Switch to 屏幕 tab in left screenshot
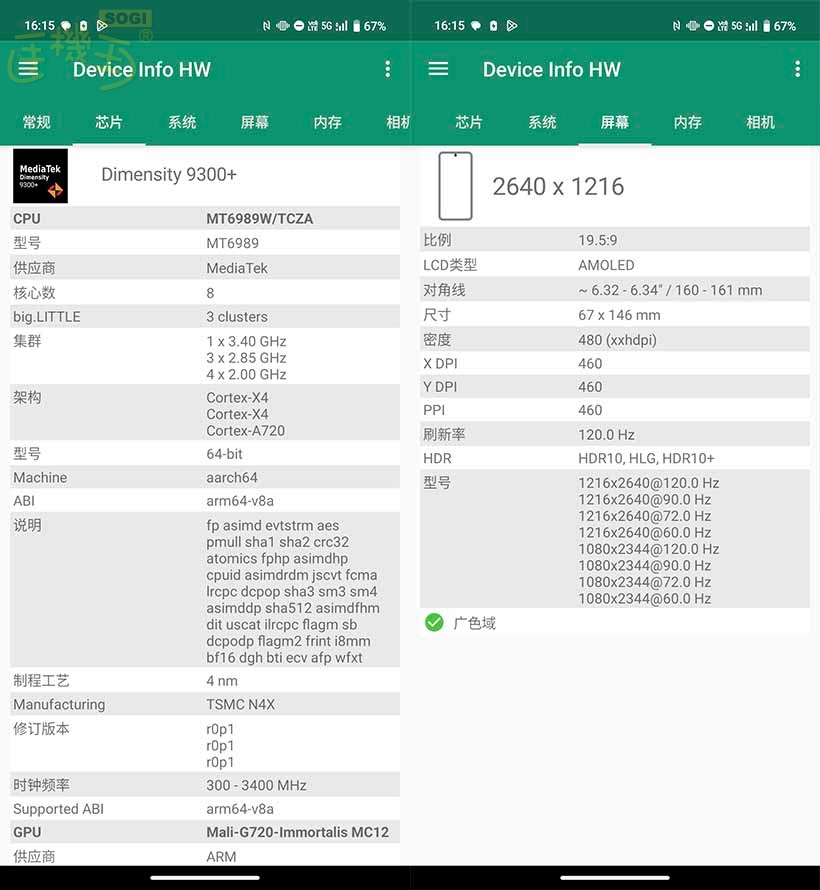Viewport: 820px width, 890px height. (255, 122)
